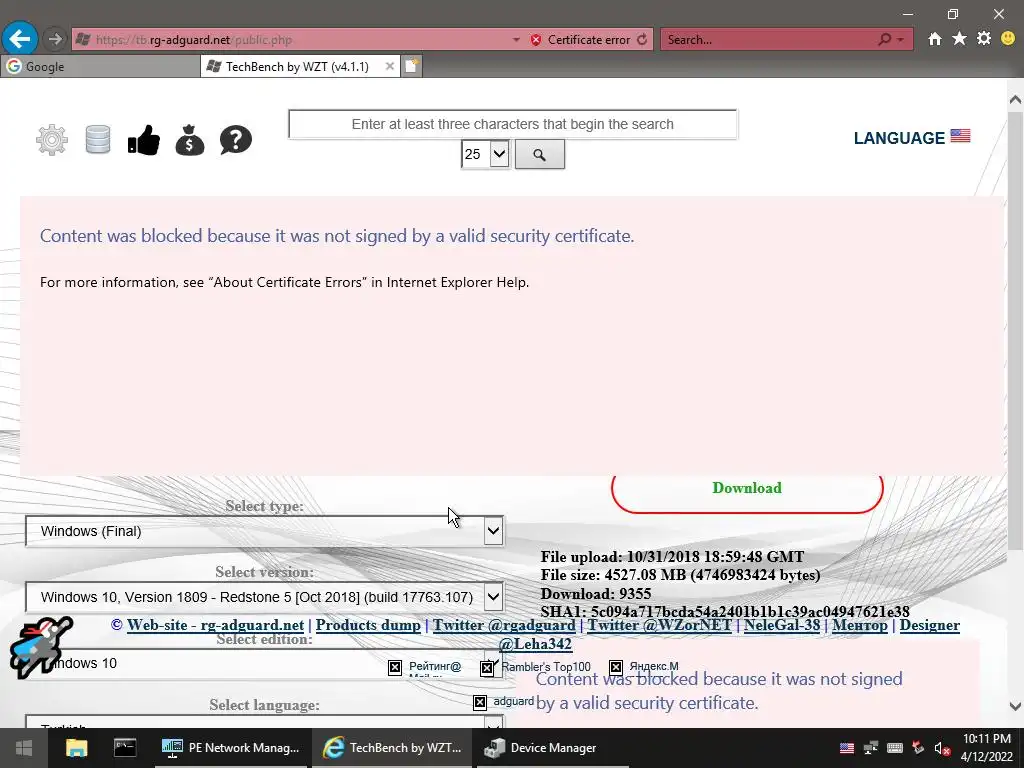Click the magnifier search button
The width and height of the screenshot is (1024, 768).
(x=539, y=155)
